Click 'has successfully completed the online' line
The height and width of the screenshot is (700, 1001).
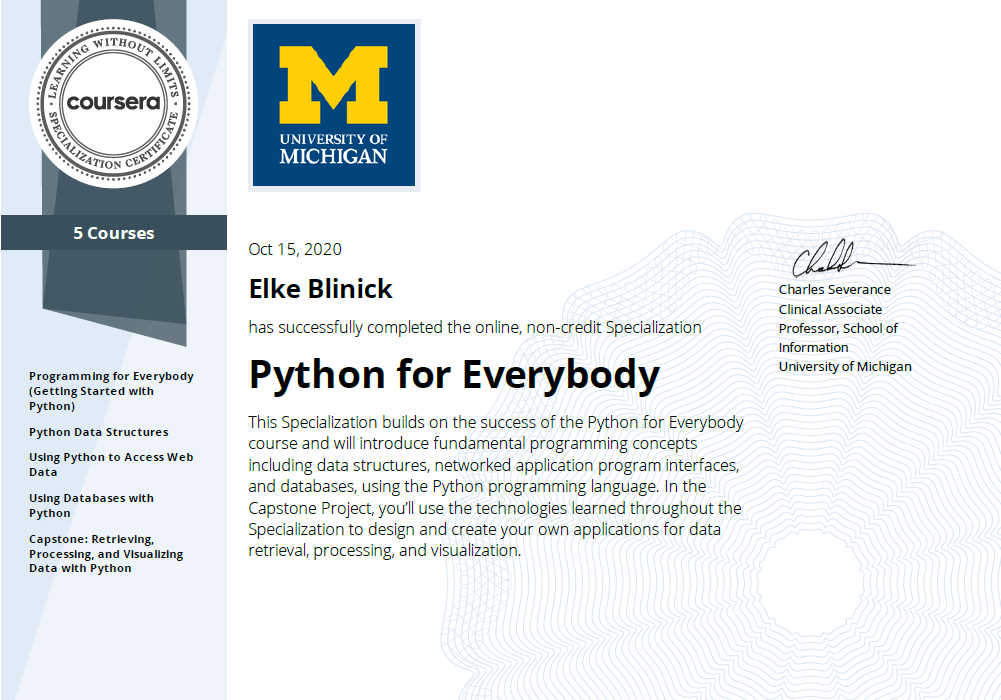point(475,327)
